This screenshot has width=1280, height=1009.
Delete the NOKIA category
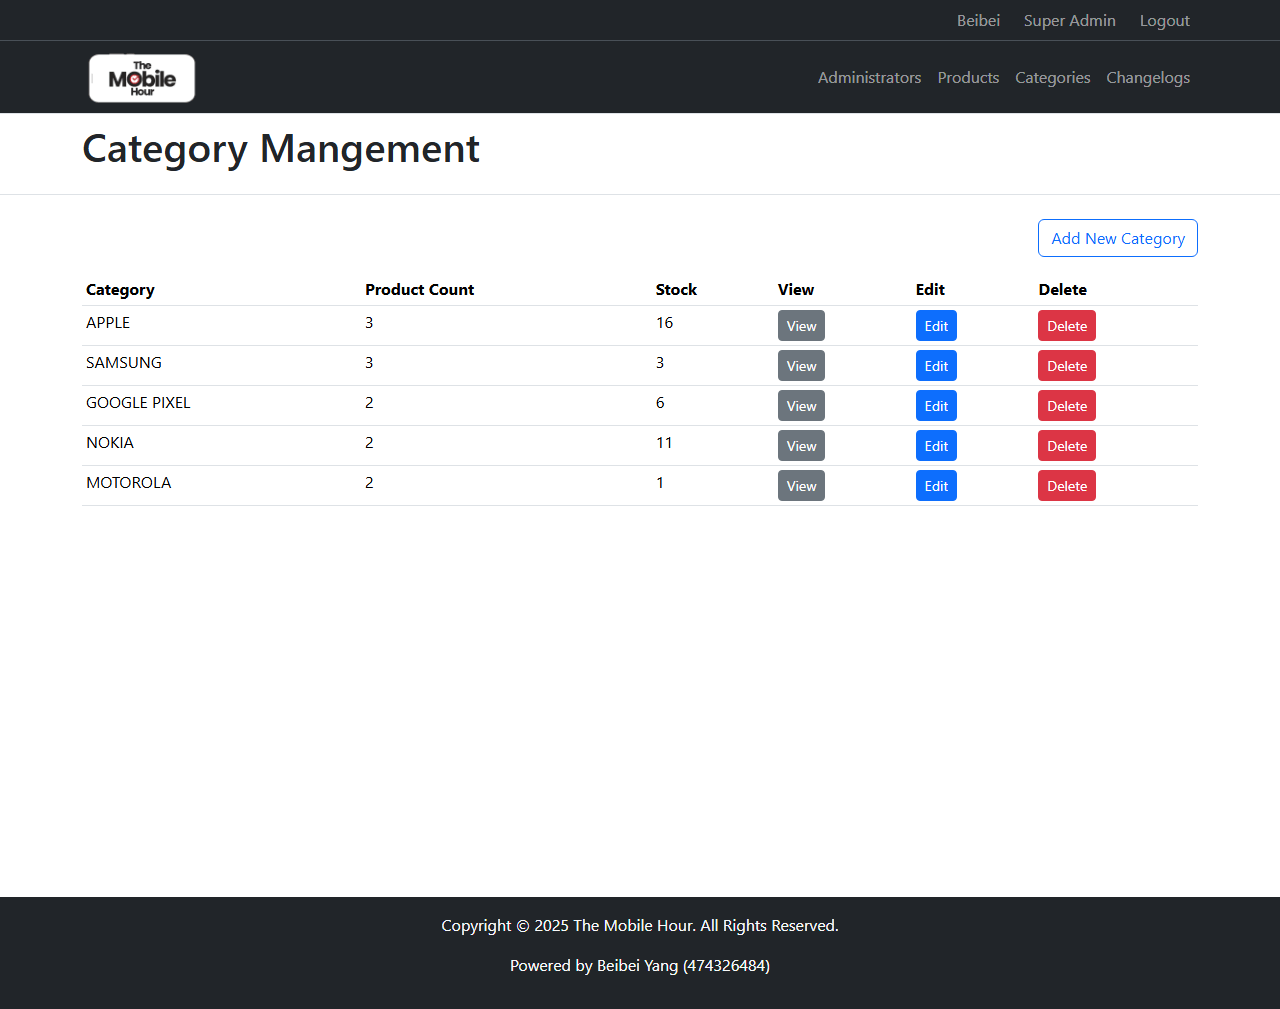click(x=1066, y=446)
